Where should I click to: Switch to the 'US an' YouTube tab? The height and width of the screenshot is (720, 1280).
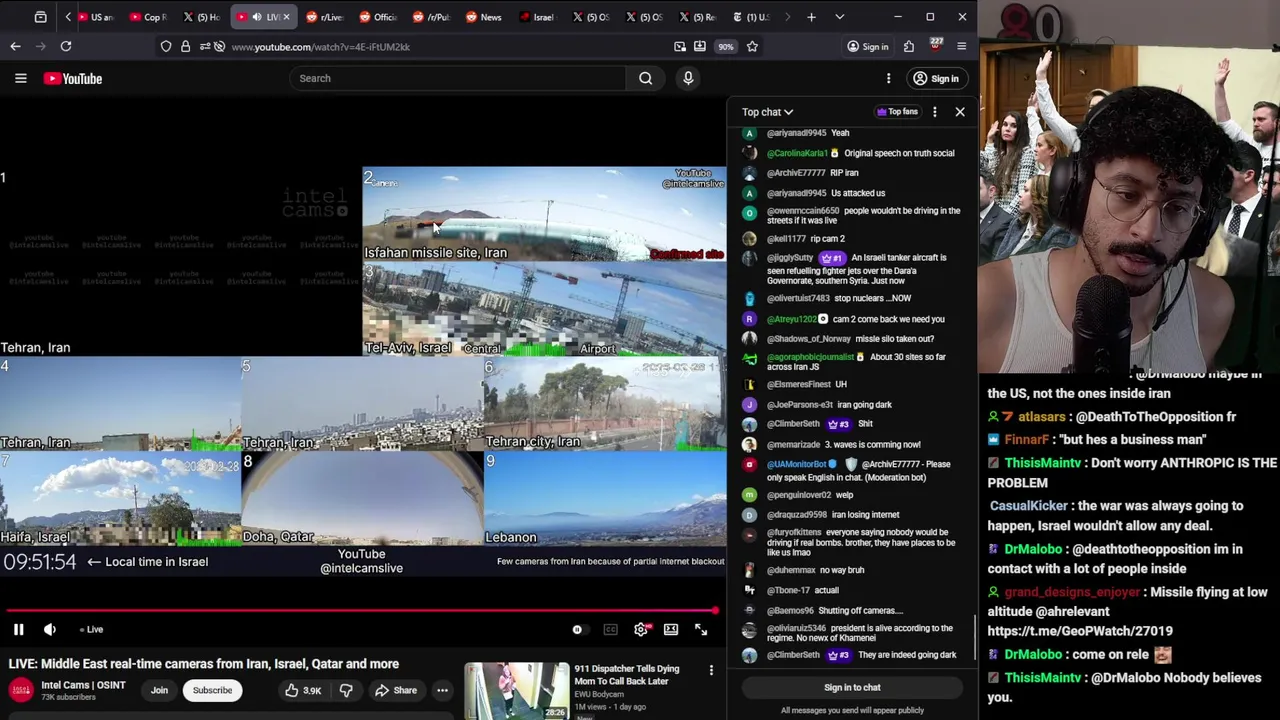pyautogui.click(x=95, y=17)
